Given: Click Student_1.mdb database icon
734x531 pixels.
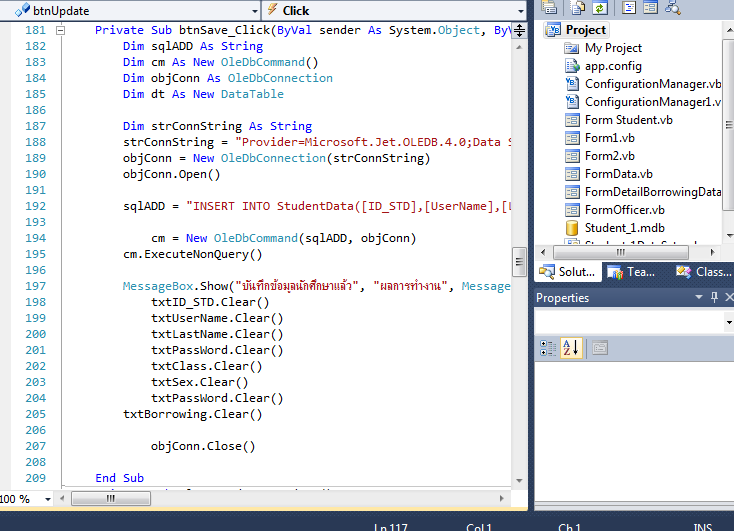Looking at the screenshot, I should pyautogui.click(x=572, y=228).
